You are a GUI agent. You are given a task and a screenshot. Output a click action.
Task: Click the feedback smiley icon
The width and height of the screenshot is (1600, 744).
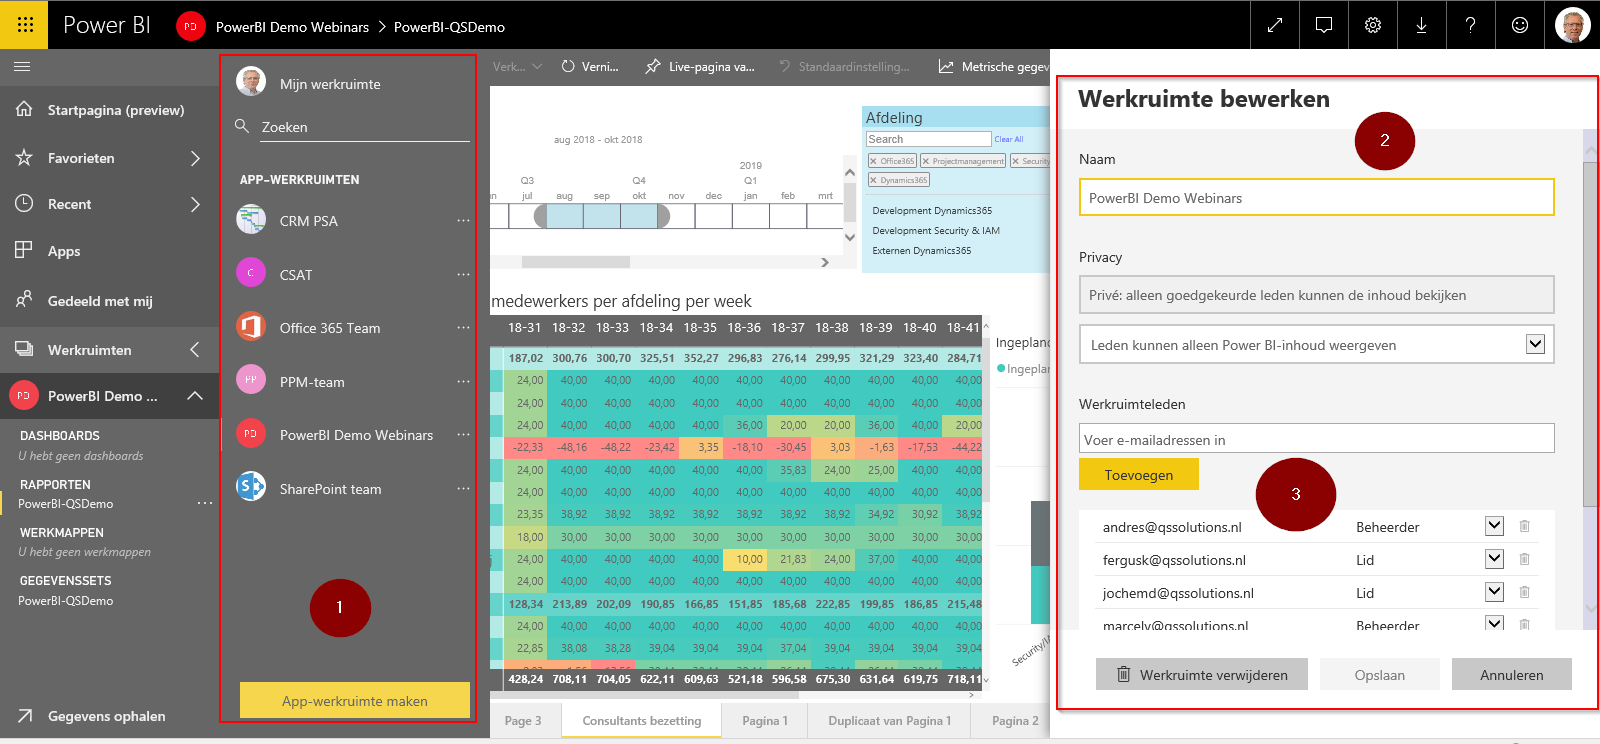(1520, 25)
